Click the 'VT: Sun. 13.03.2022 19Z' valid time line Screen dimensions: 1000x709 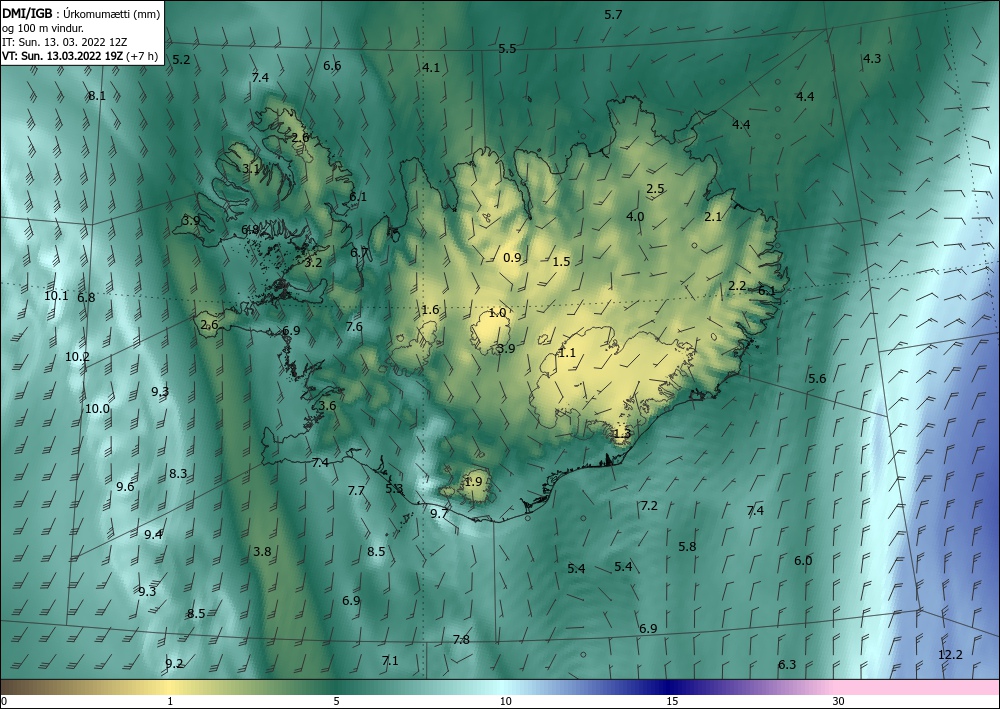[62, 56]
